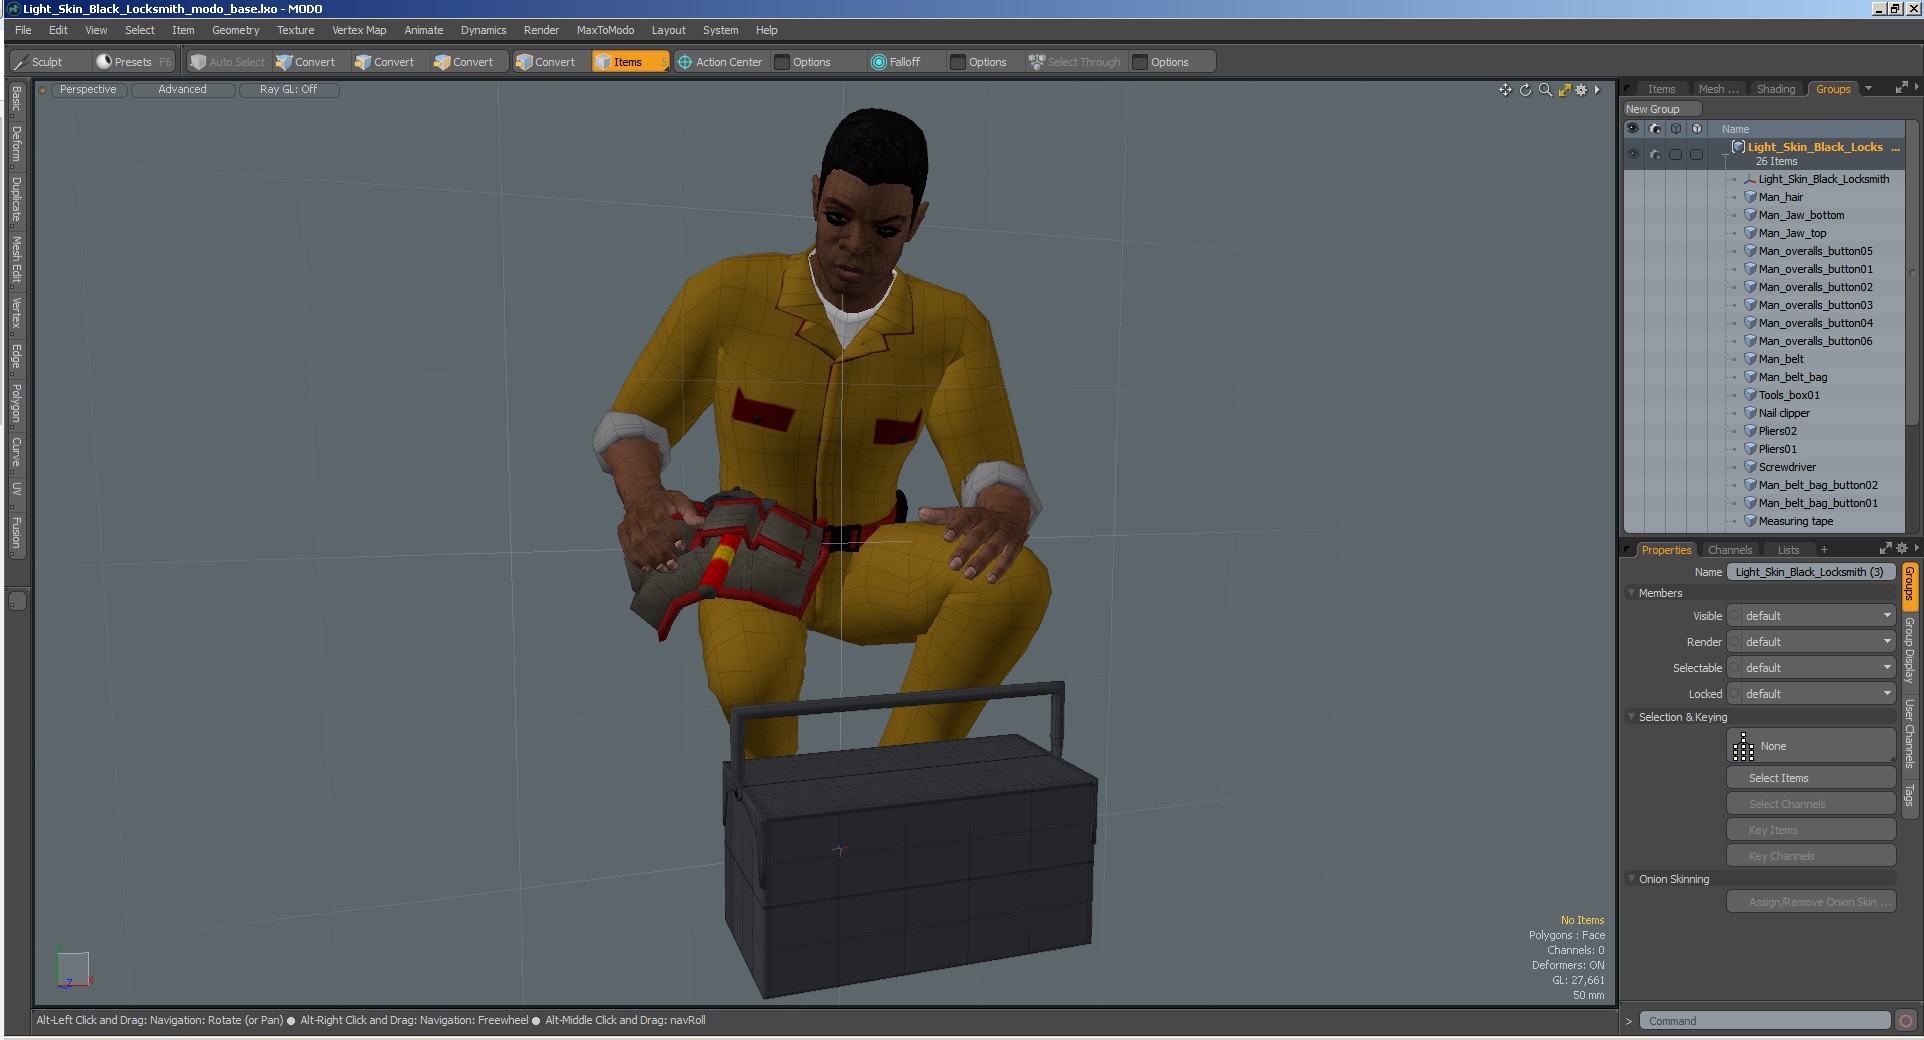Viewport: 1924px width, 1040px height.
Task: Open the MaxToModo menu
Action: point(605,30)
